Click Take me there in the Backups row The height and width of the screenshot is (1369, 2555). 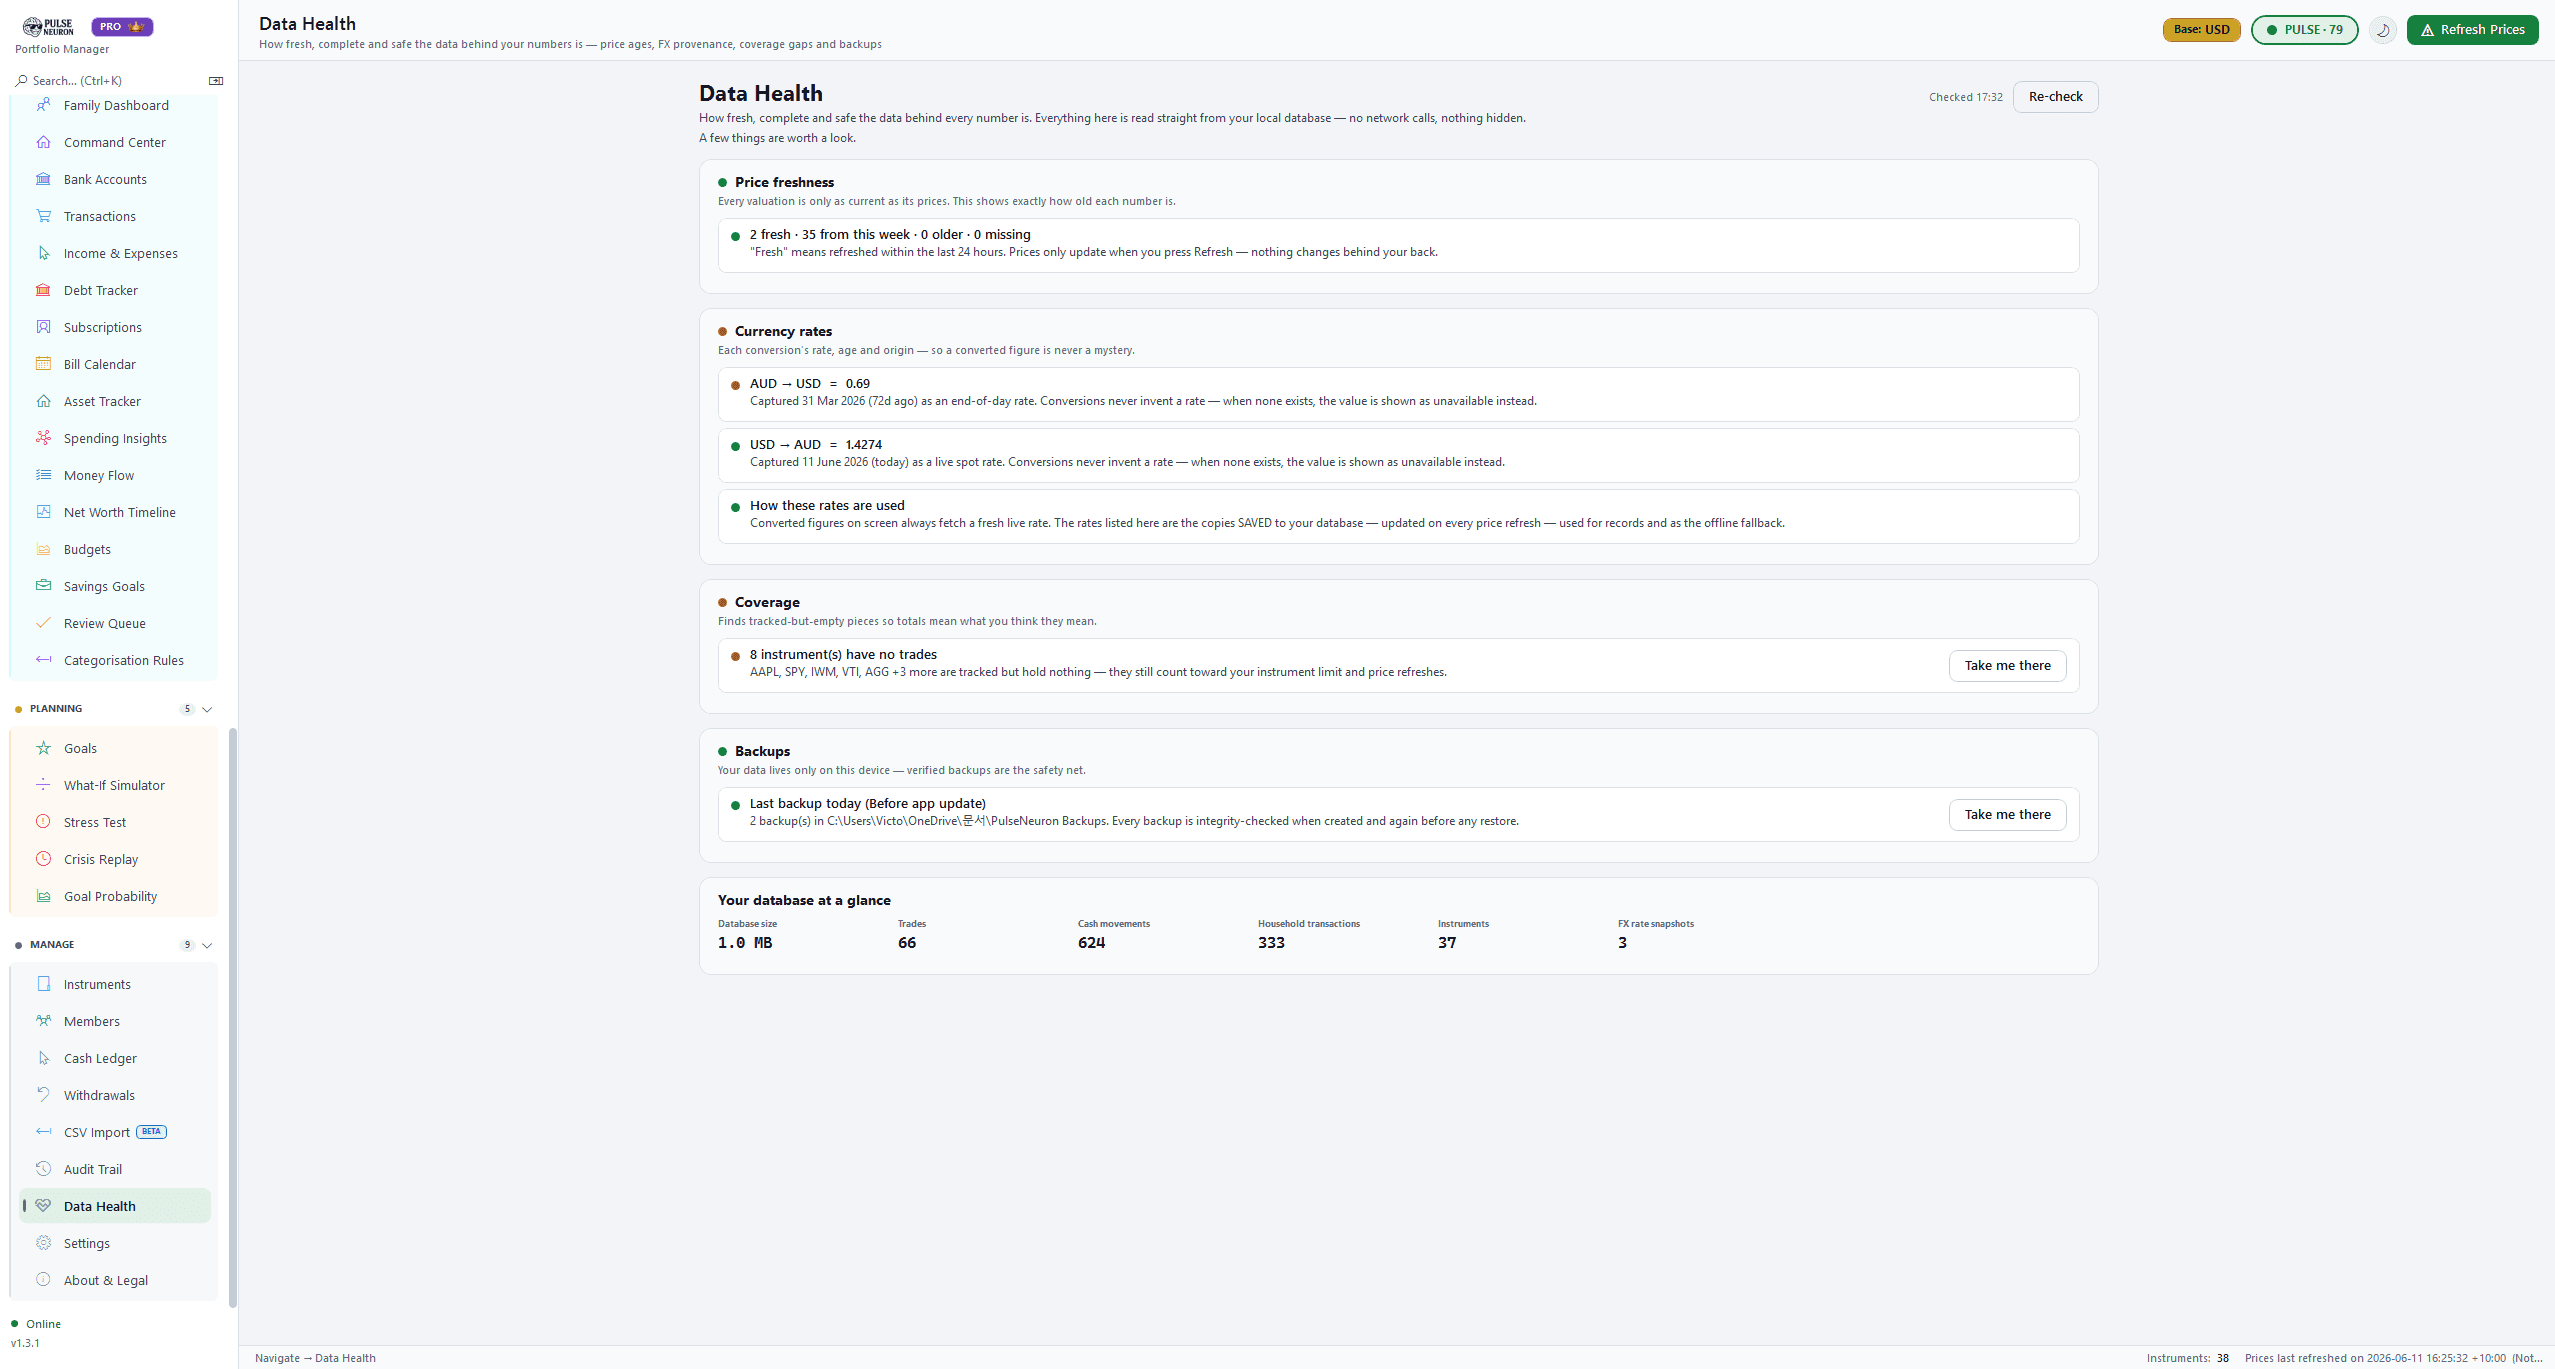tap(2007, 815)
